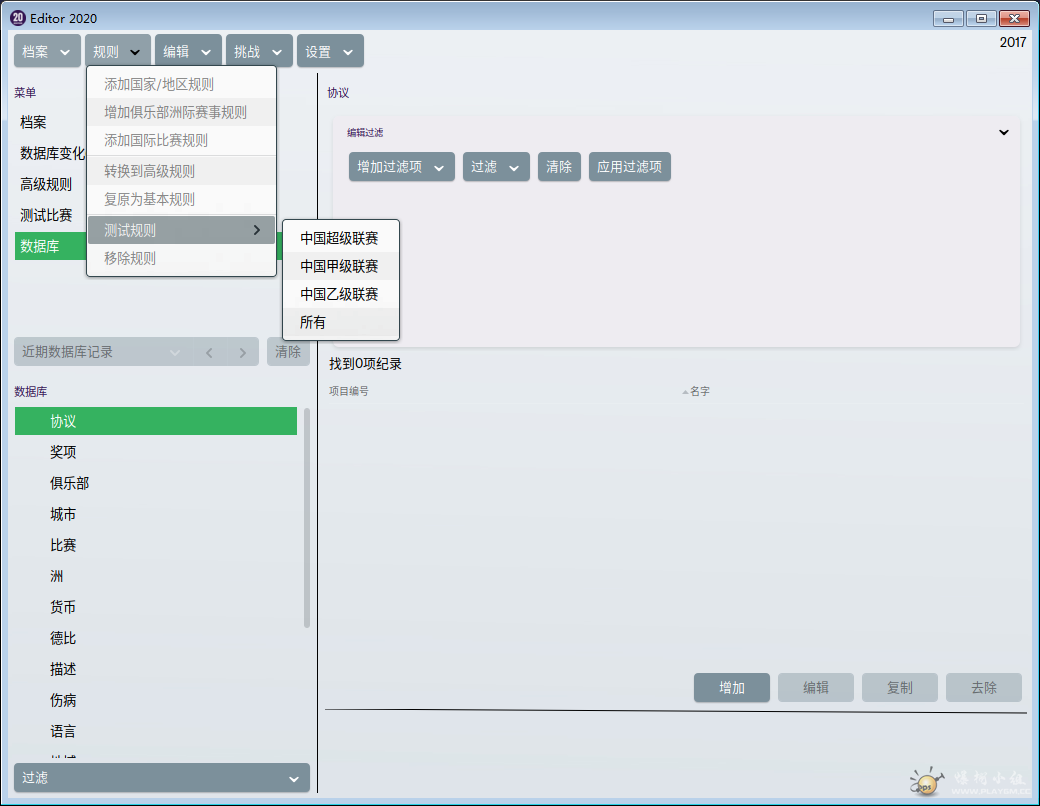Open the 测试规则 submenu arrow
Viewport: 1040px width, 806px height.
pyautogui.click(x=257, y=230)
